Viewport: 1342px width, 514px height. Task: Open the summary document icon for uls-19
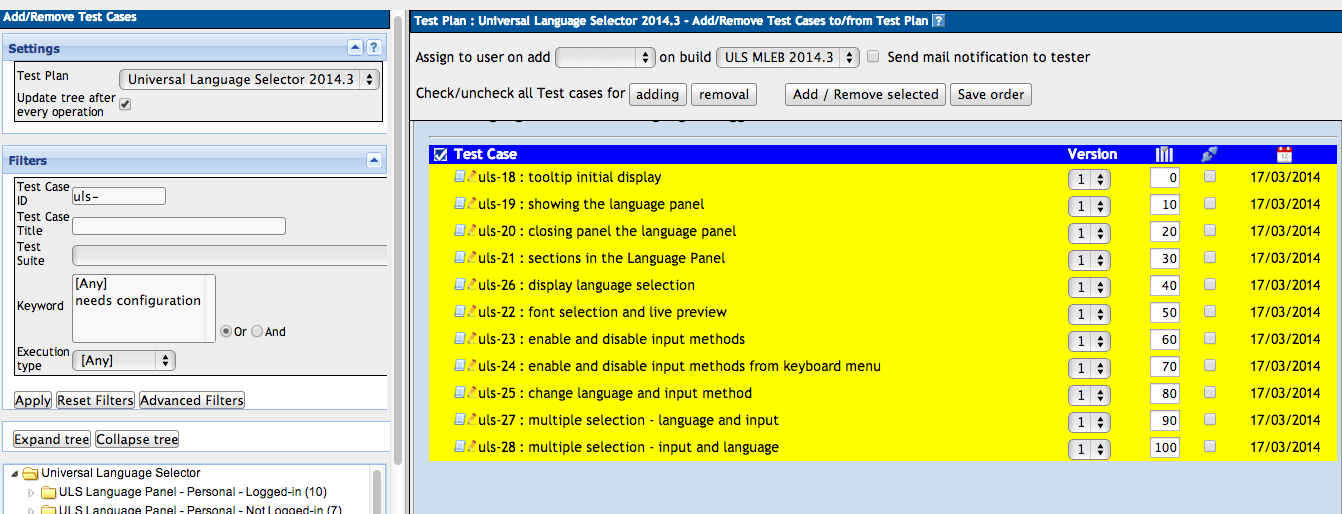(460, 203)
